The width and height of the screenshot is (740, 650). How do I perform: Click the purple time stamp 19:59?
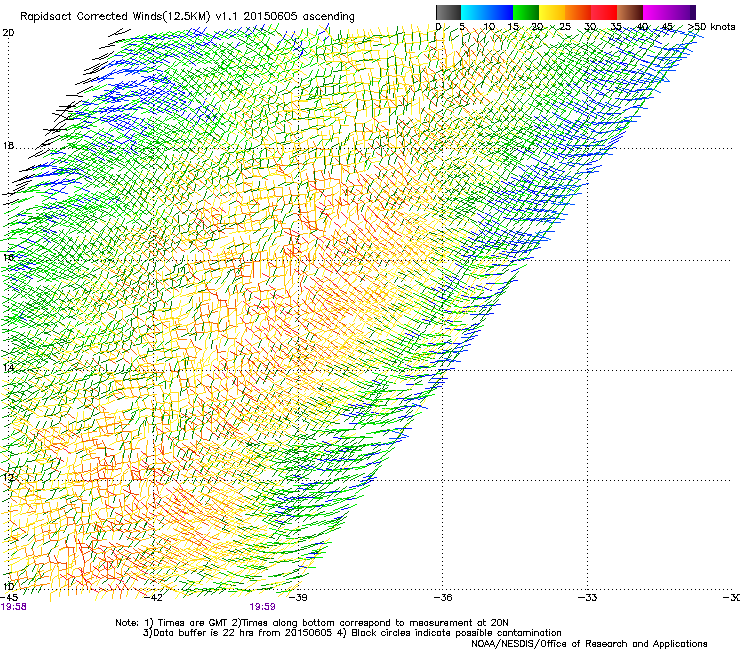tap(262, 607)
